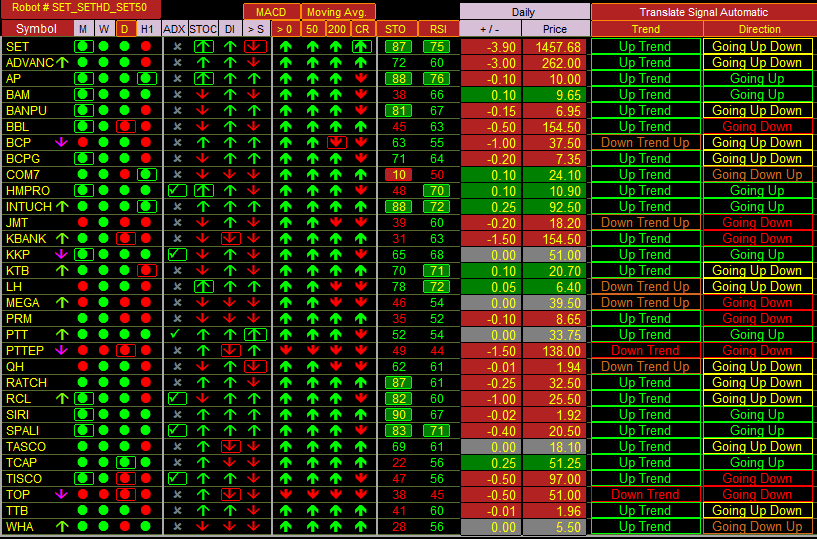
Task: Click the STO column header
Action: pyautogui.click(x=398, y=29)
